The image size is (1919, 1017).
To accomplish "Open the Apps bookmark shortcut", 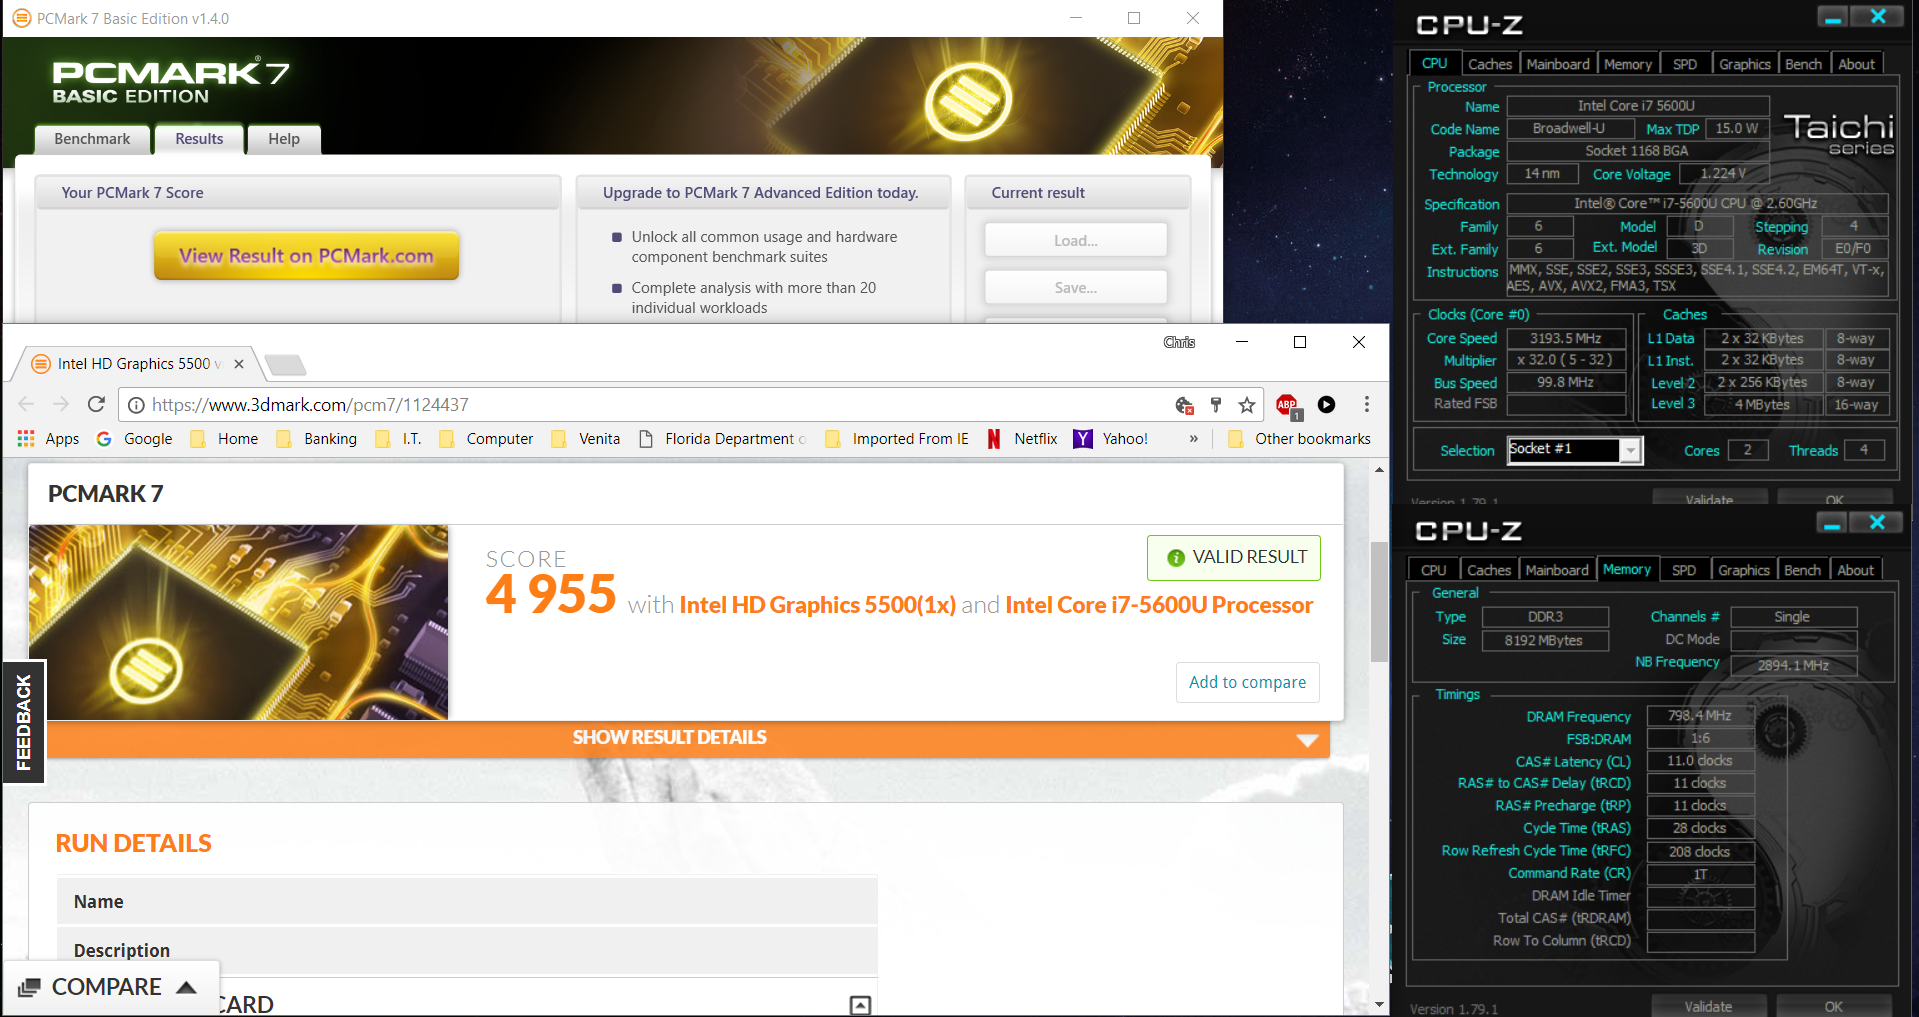I will 48,438.
